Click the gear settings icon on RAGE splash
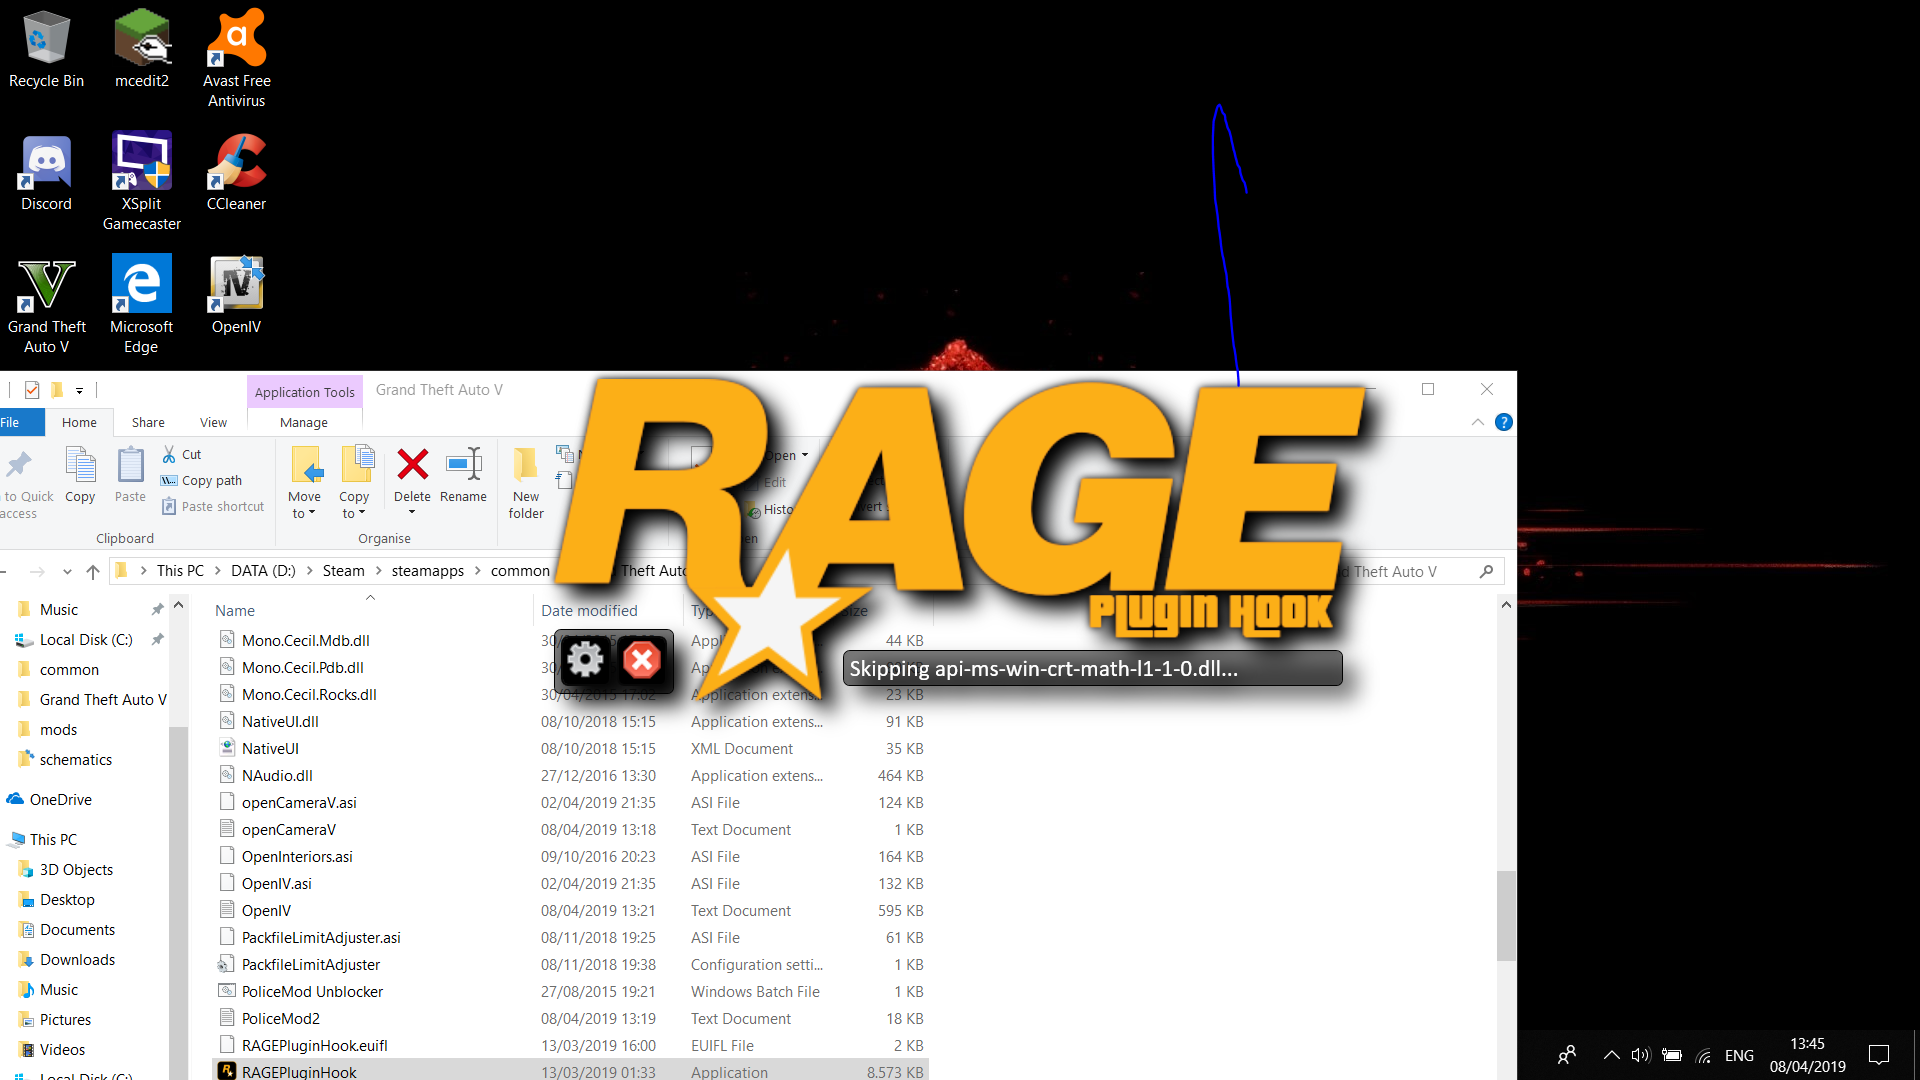 point(585,660)
